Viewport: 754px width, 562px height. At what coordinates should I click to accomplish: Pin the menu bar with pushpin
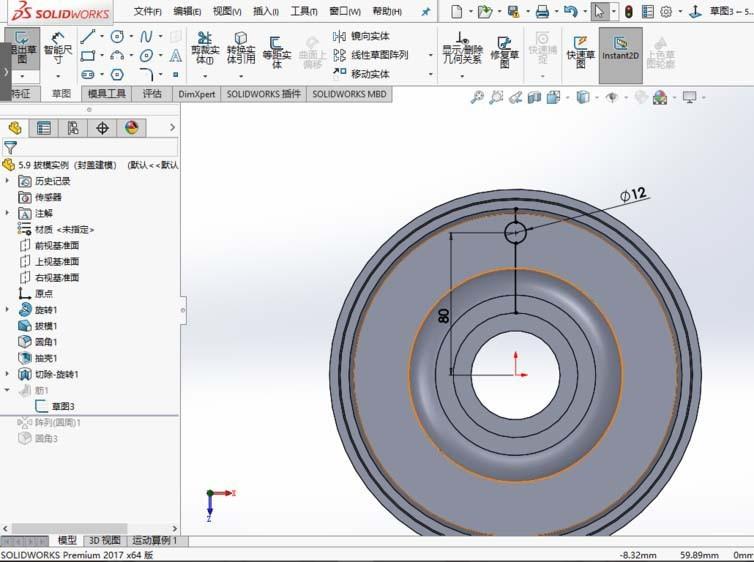click(425, 12)
